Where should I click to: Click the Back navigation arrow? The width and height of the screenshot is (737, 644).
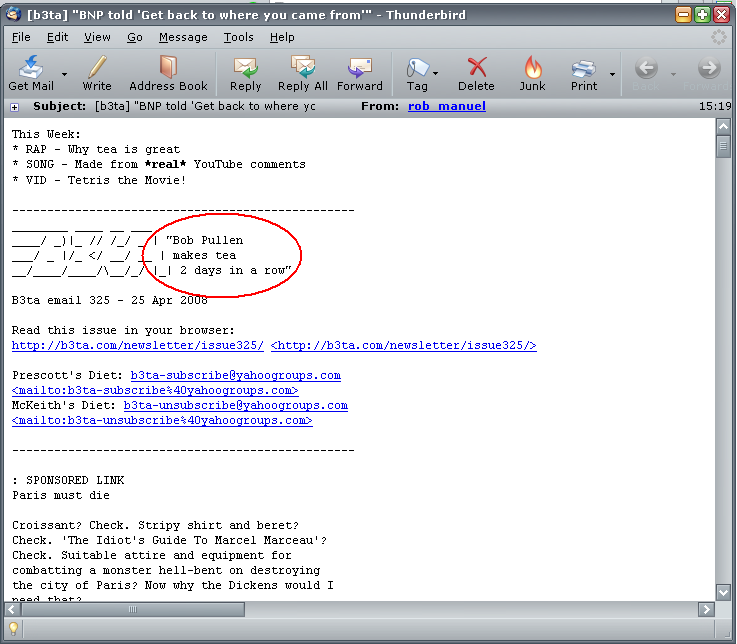(646, 68)
